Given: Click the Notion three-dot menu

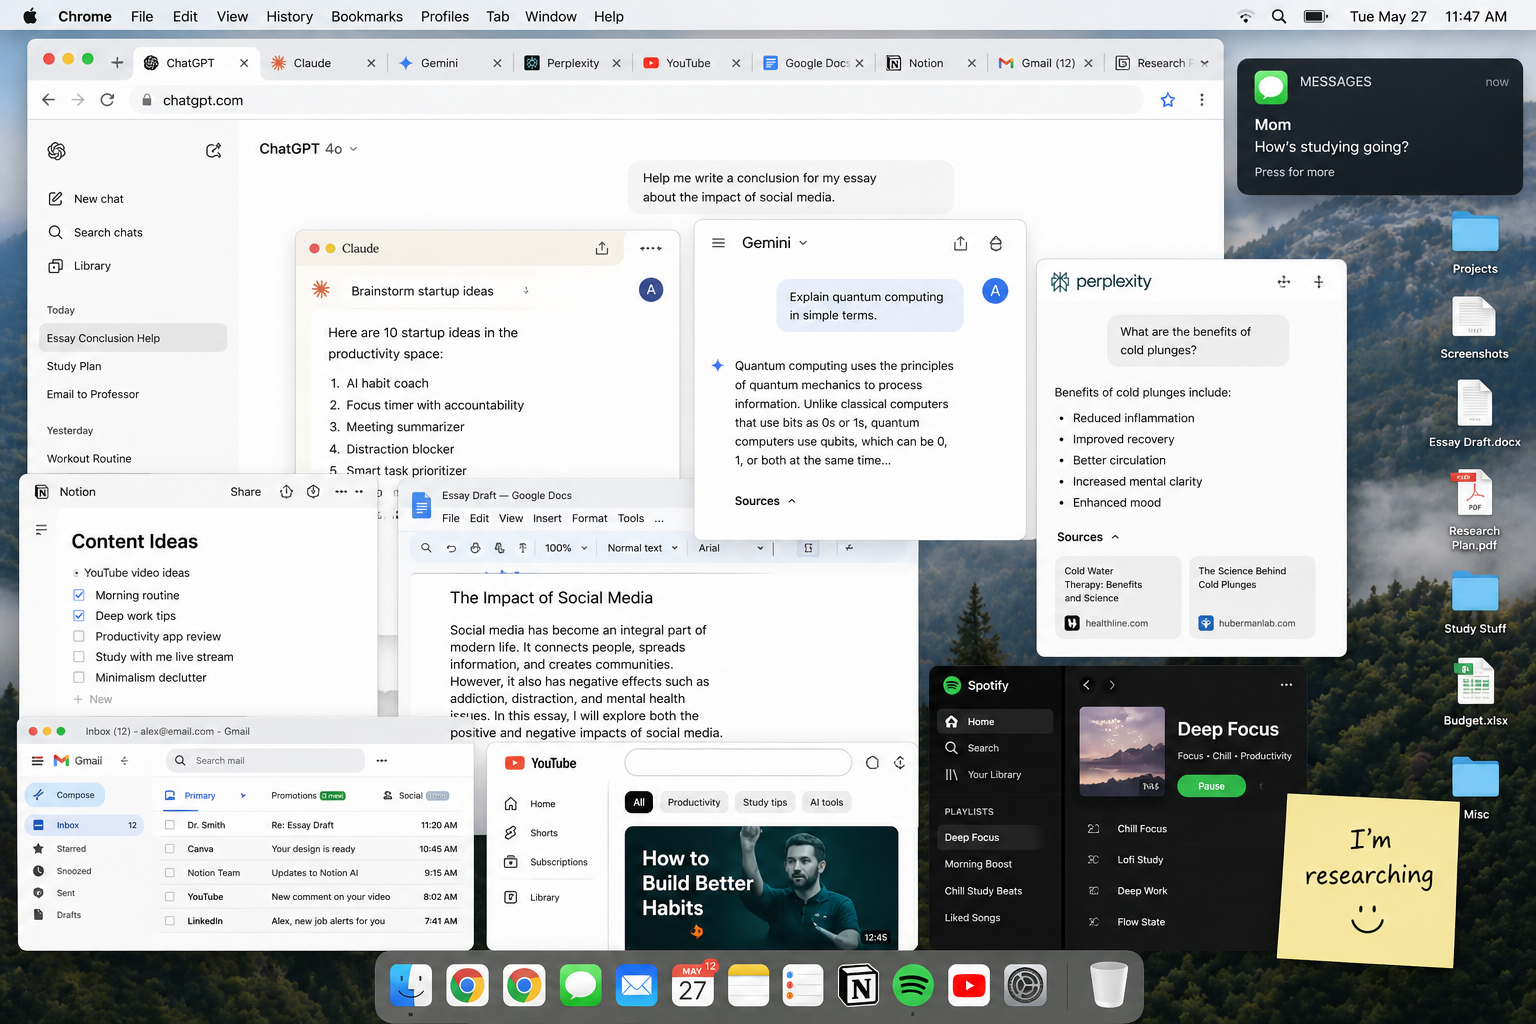Looking at the screenshot, I should point(341,492).
